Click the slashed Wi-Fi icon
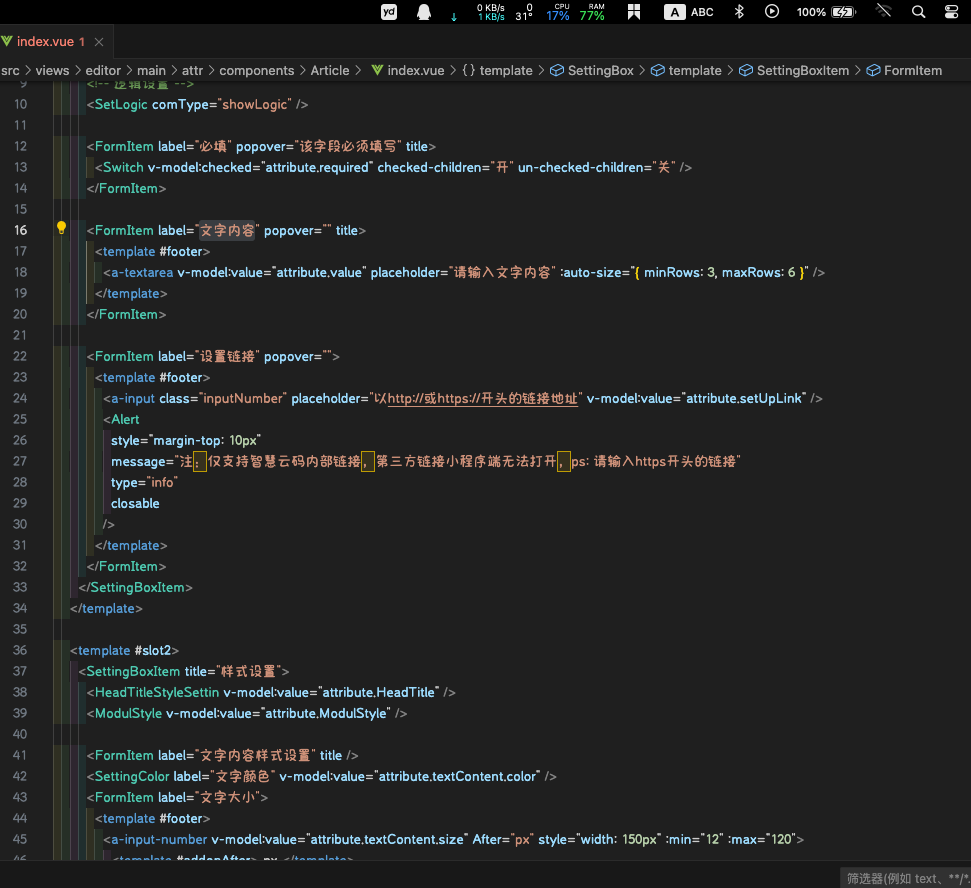Viewport: 971px width, 888px height. pyautogui.click(x=882, y=12)
